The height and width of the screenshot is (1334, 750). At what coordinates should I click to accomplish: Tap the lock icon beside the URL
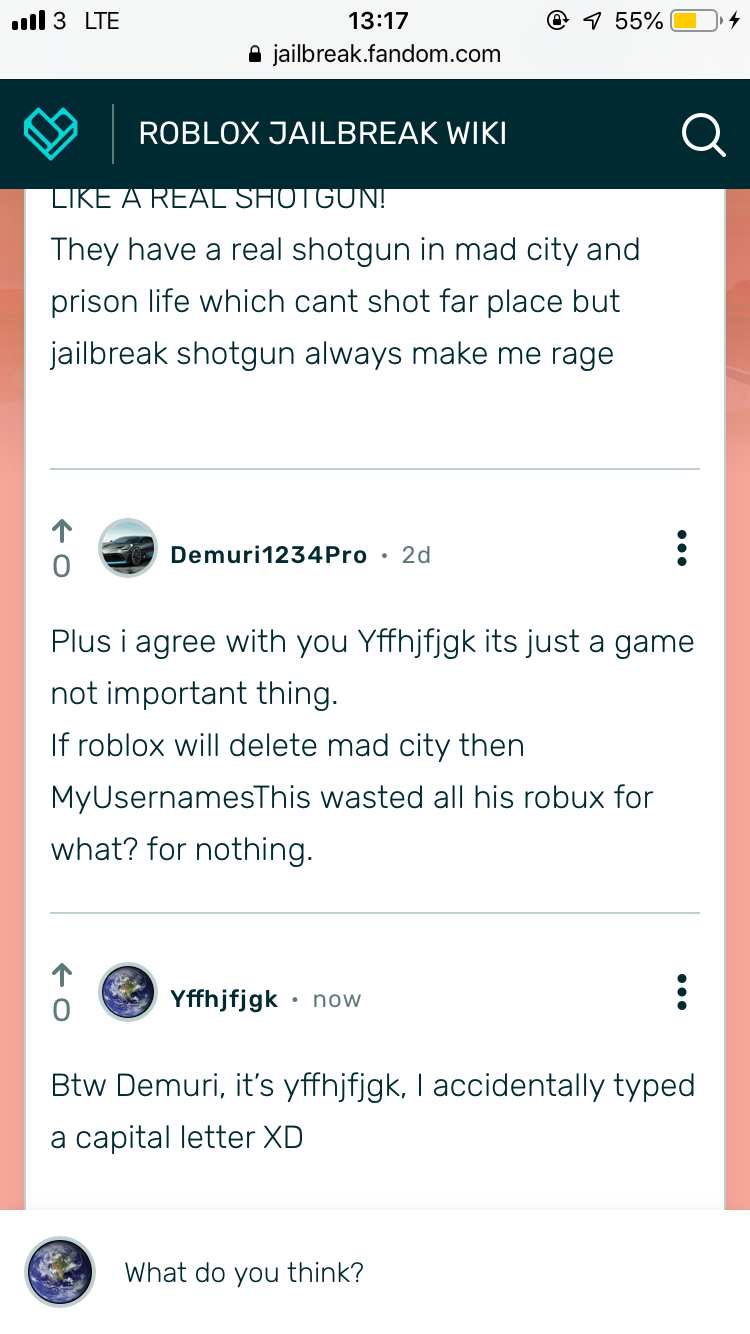click(x=254, y=54)
